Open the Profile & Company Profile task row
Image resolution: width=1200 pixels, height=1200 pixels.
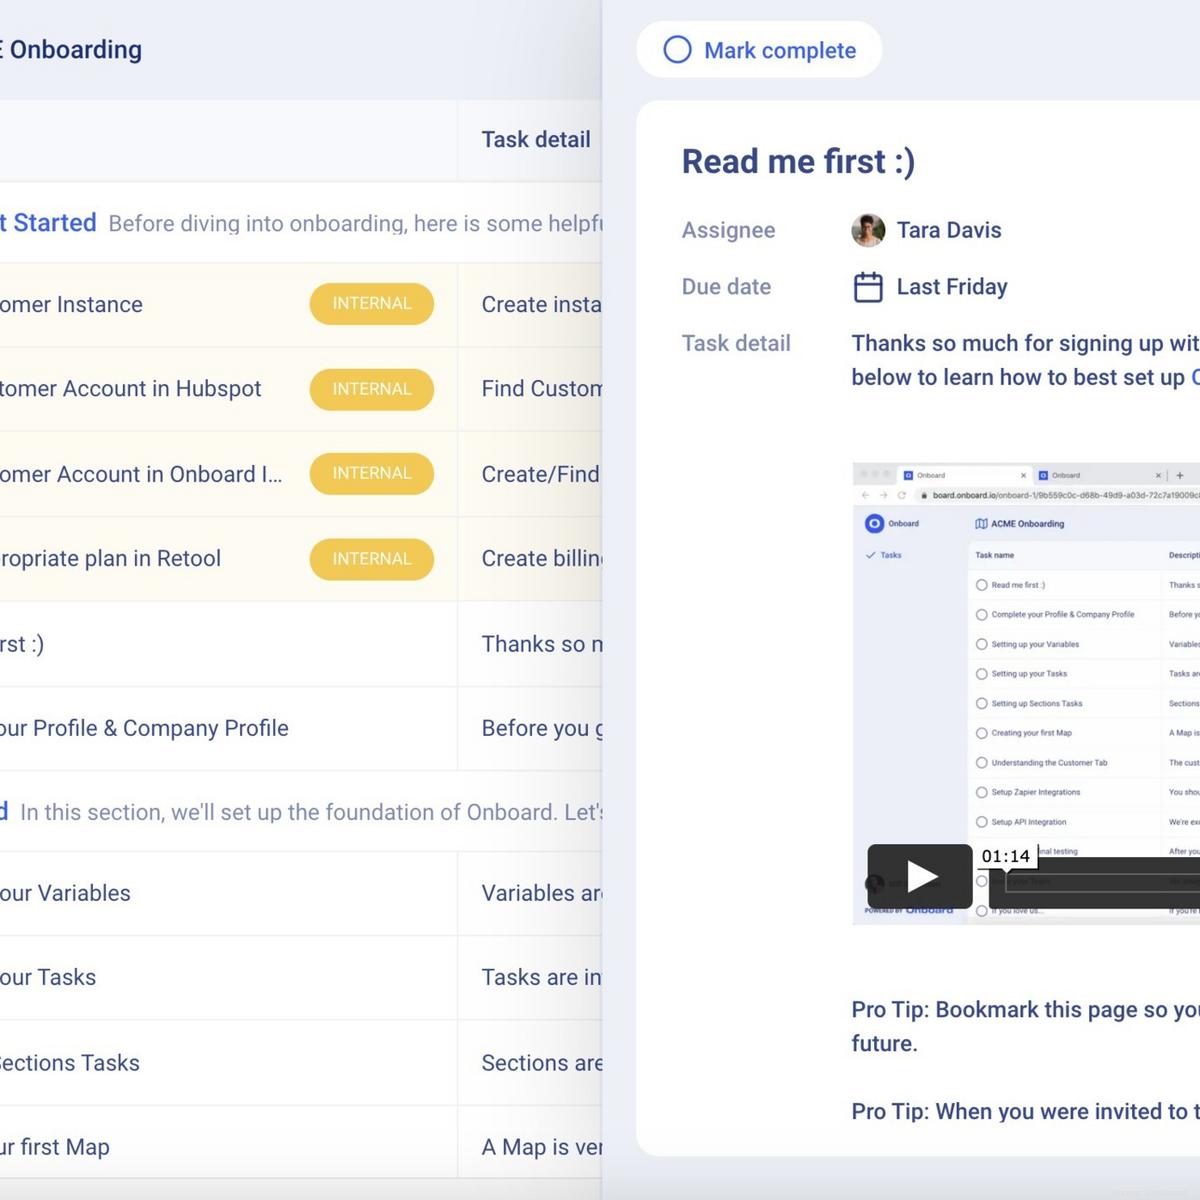point(145,728)
